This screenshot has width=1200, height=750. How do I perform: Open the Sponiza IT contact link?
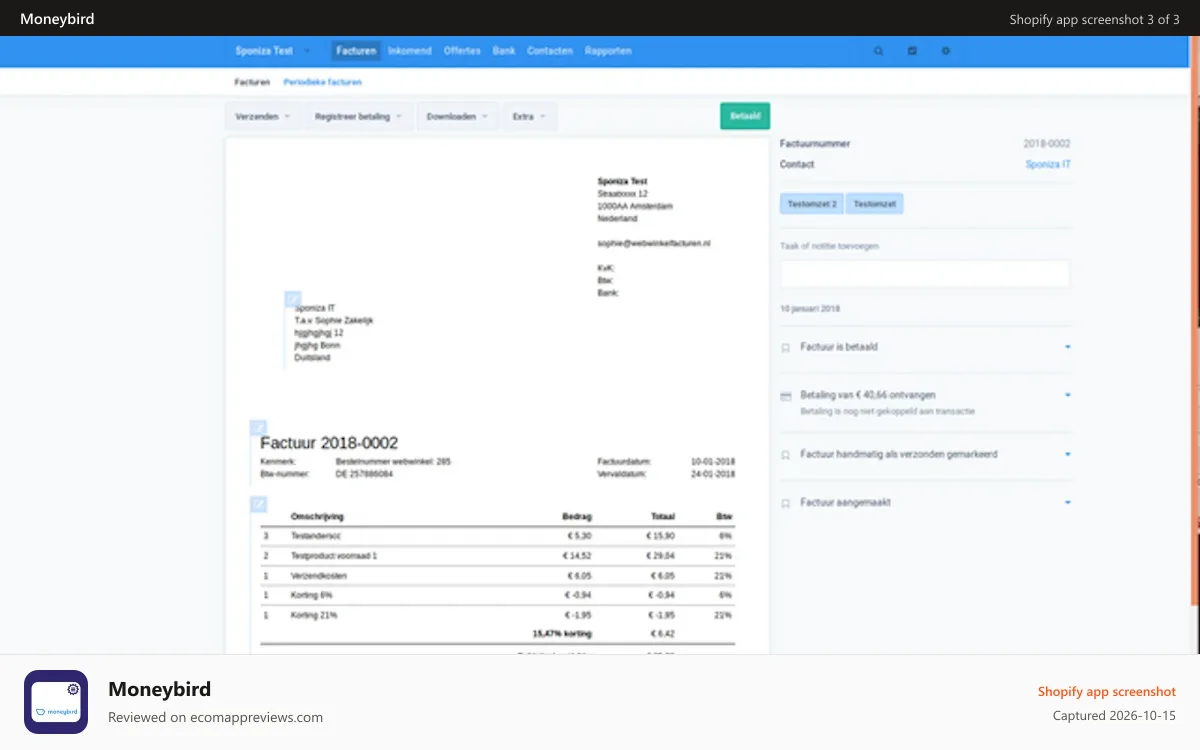click(x=1048, y=164)
